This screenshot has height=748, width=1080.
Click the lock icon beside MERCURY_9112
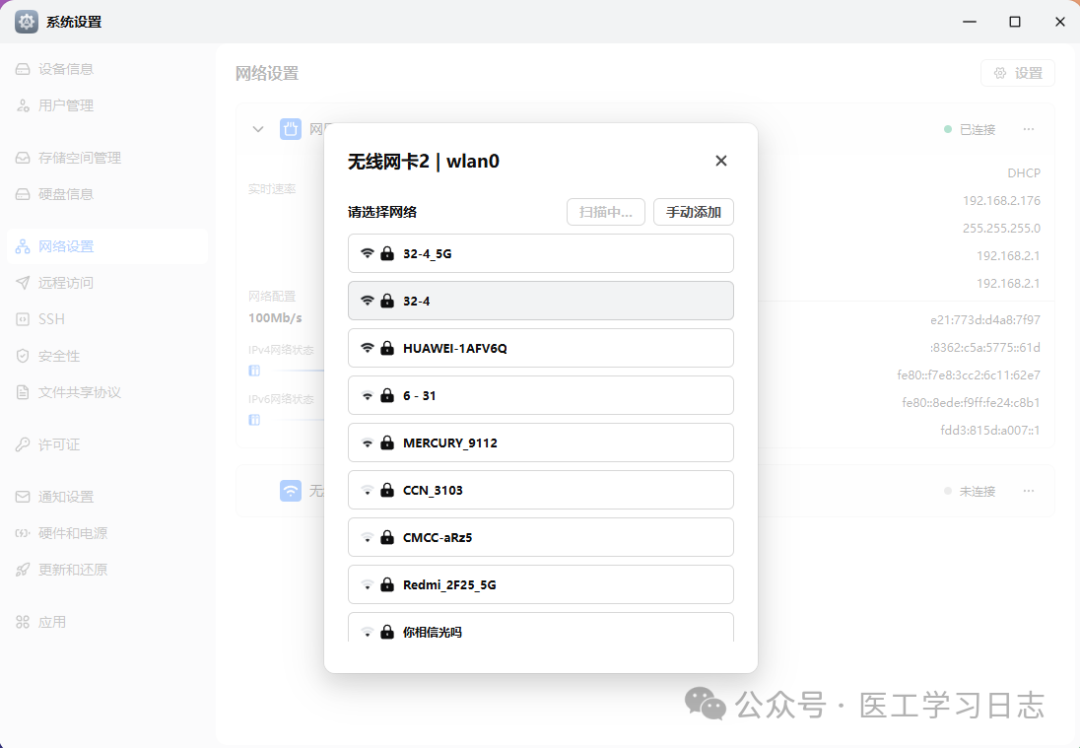click(x=387, y=443)
